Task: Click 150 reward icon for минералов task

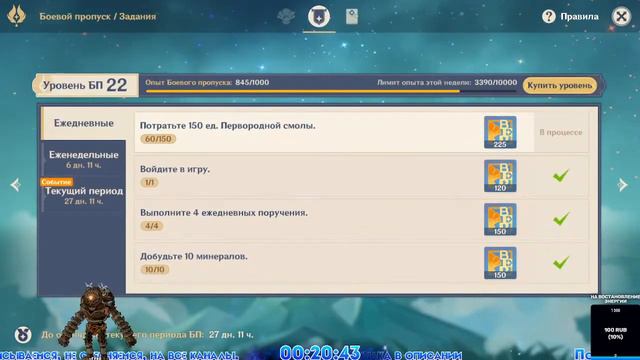Action: 500,263
